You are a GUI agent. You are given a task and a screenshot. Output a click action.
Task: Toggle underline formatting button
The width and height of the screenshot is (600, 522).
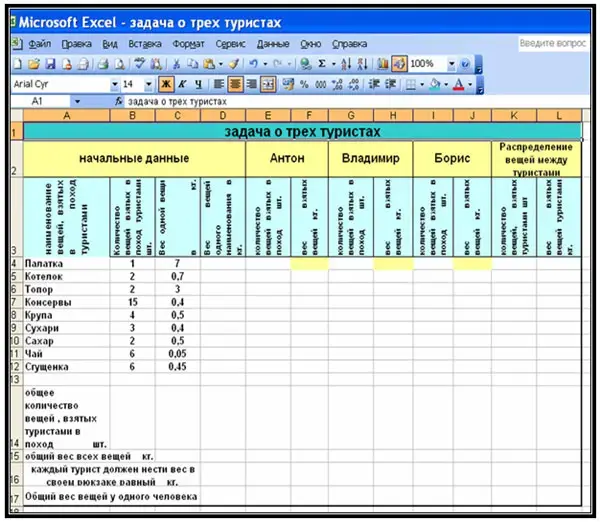(x=198, y=84)
